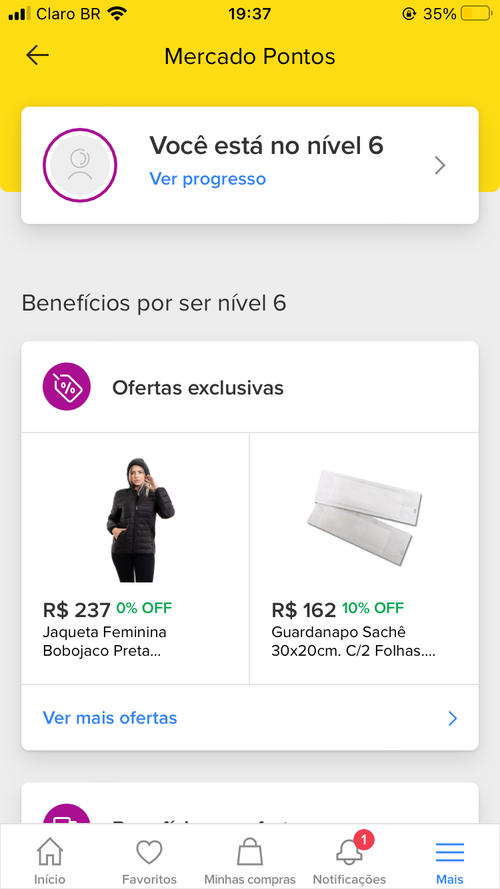
Task: Select the R$ 162 napkin offer price
Action: tap(304, 610)
